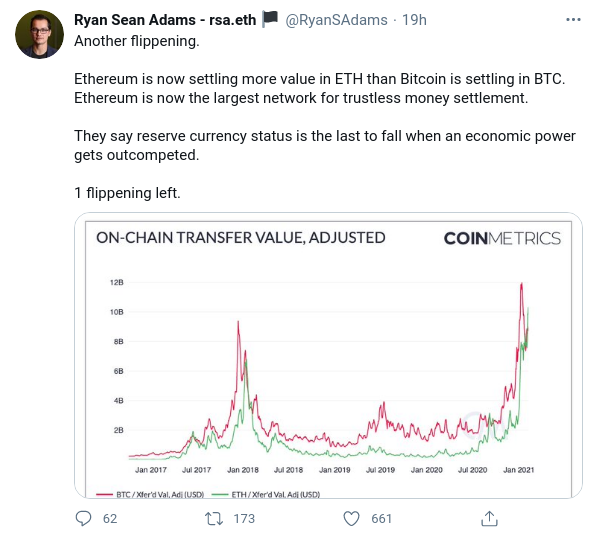Viewport: 598px width, 538px height.
Task: Like the tweet with the heart icon
Action: pyautogui.click(x=351, y=519)
